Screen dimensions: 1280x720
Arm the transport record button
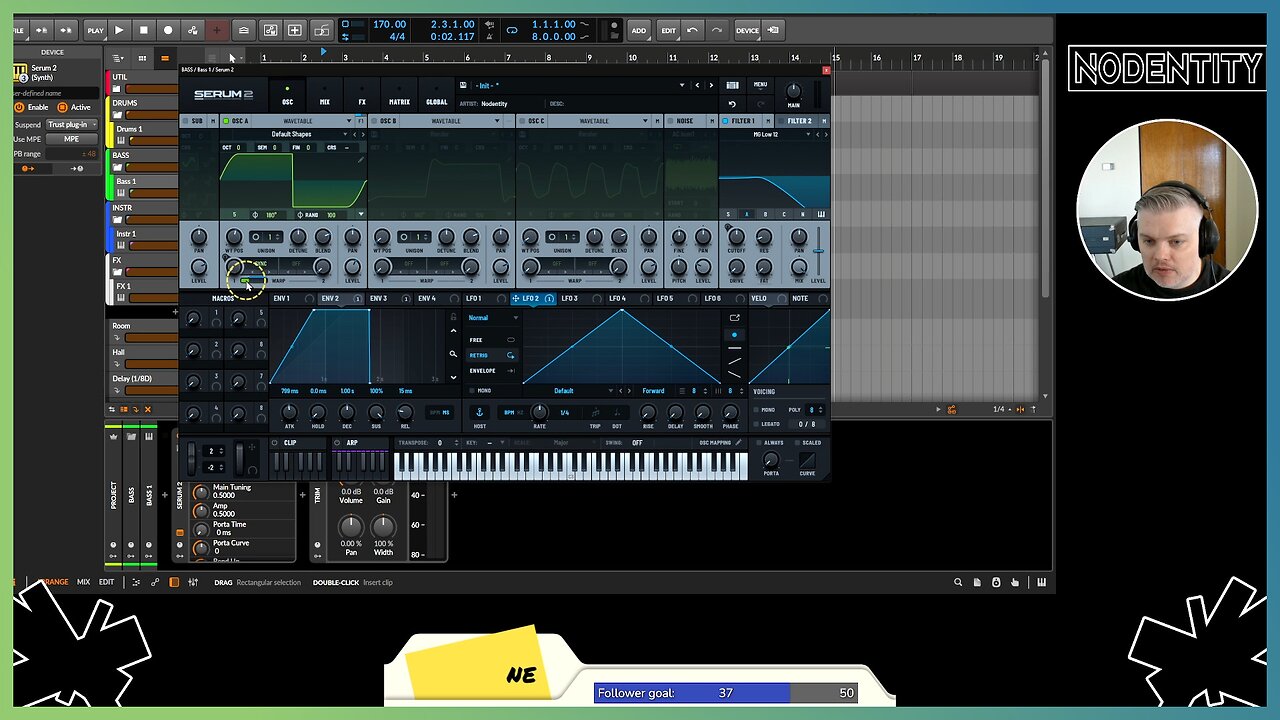pyautogui.click(x=168, y=30)
